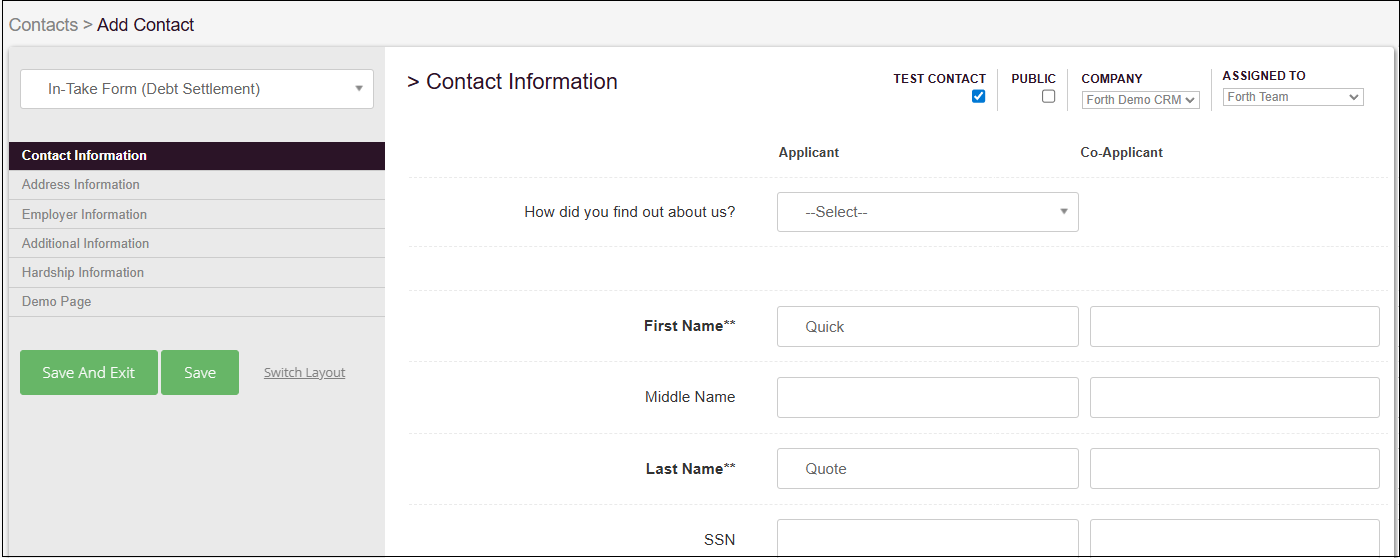Image resolution: width=1400 pixels, height=558 pixels.
Task: Open the Employer Information section
Action: click(x=197, y=214)
